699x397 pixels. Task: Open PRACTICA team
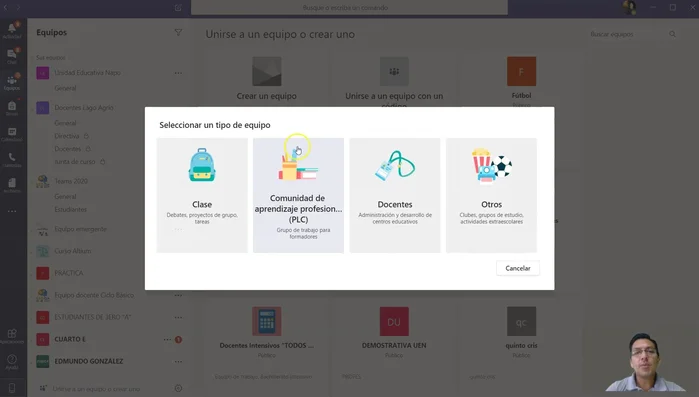click(x=69, y=273)
